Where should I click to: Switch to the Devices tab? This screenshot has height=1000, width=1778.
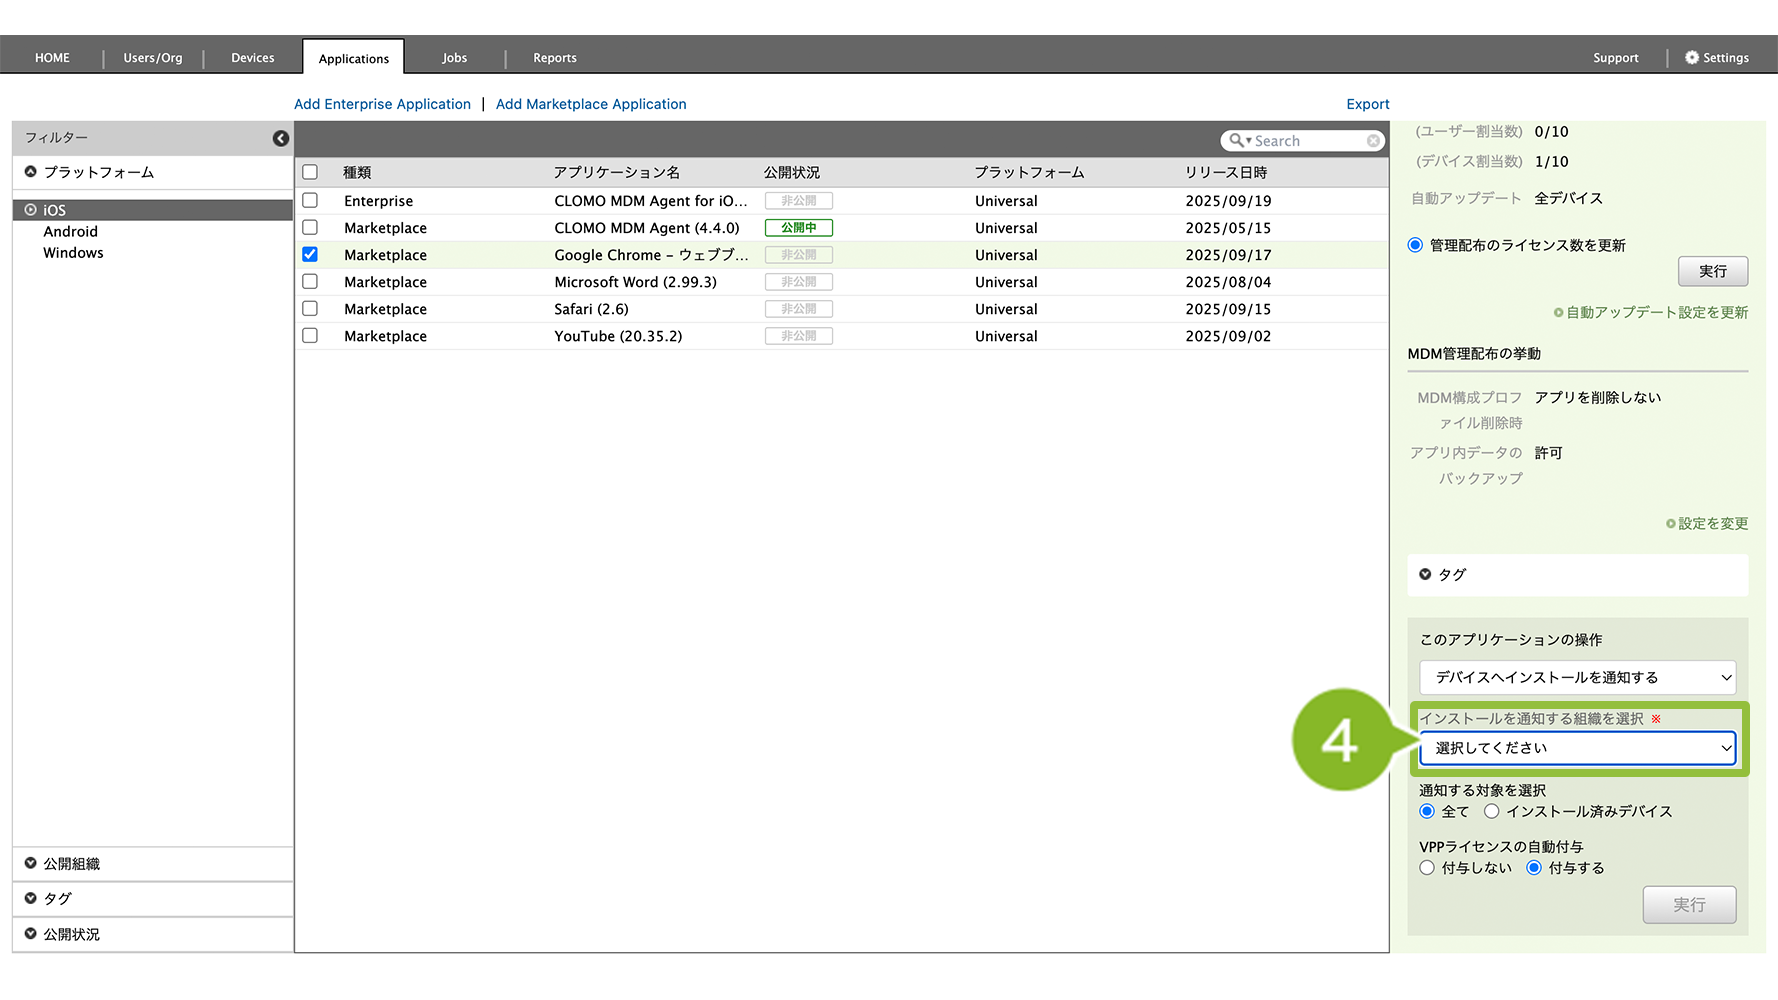tap(252, 58)
